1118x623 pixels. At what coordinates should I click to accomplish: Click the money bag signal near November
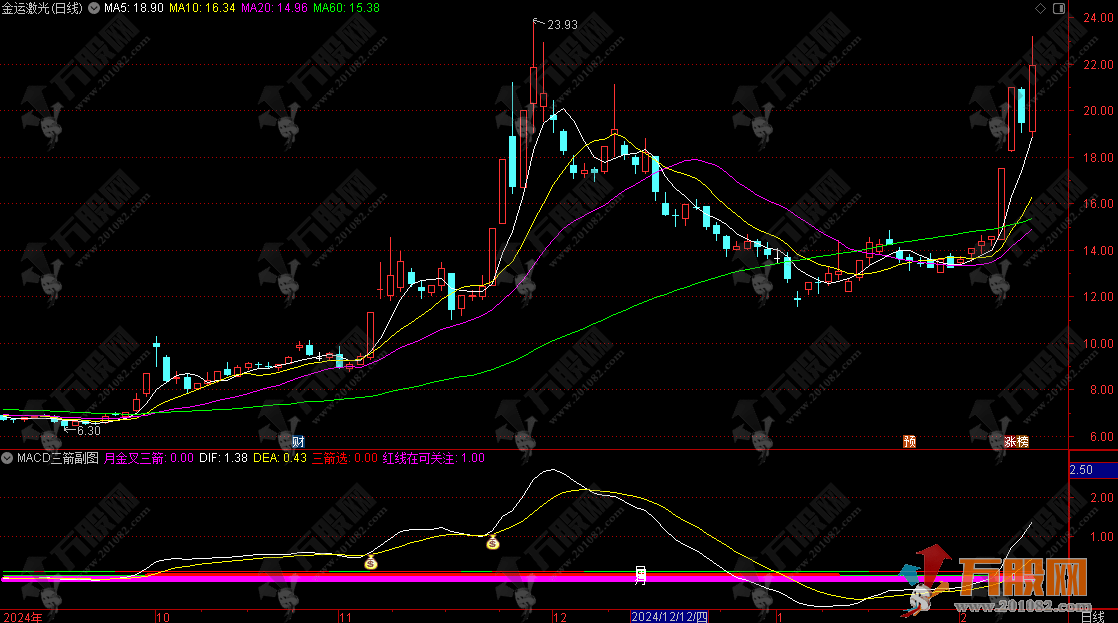coord(371,562)
